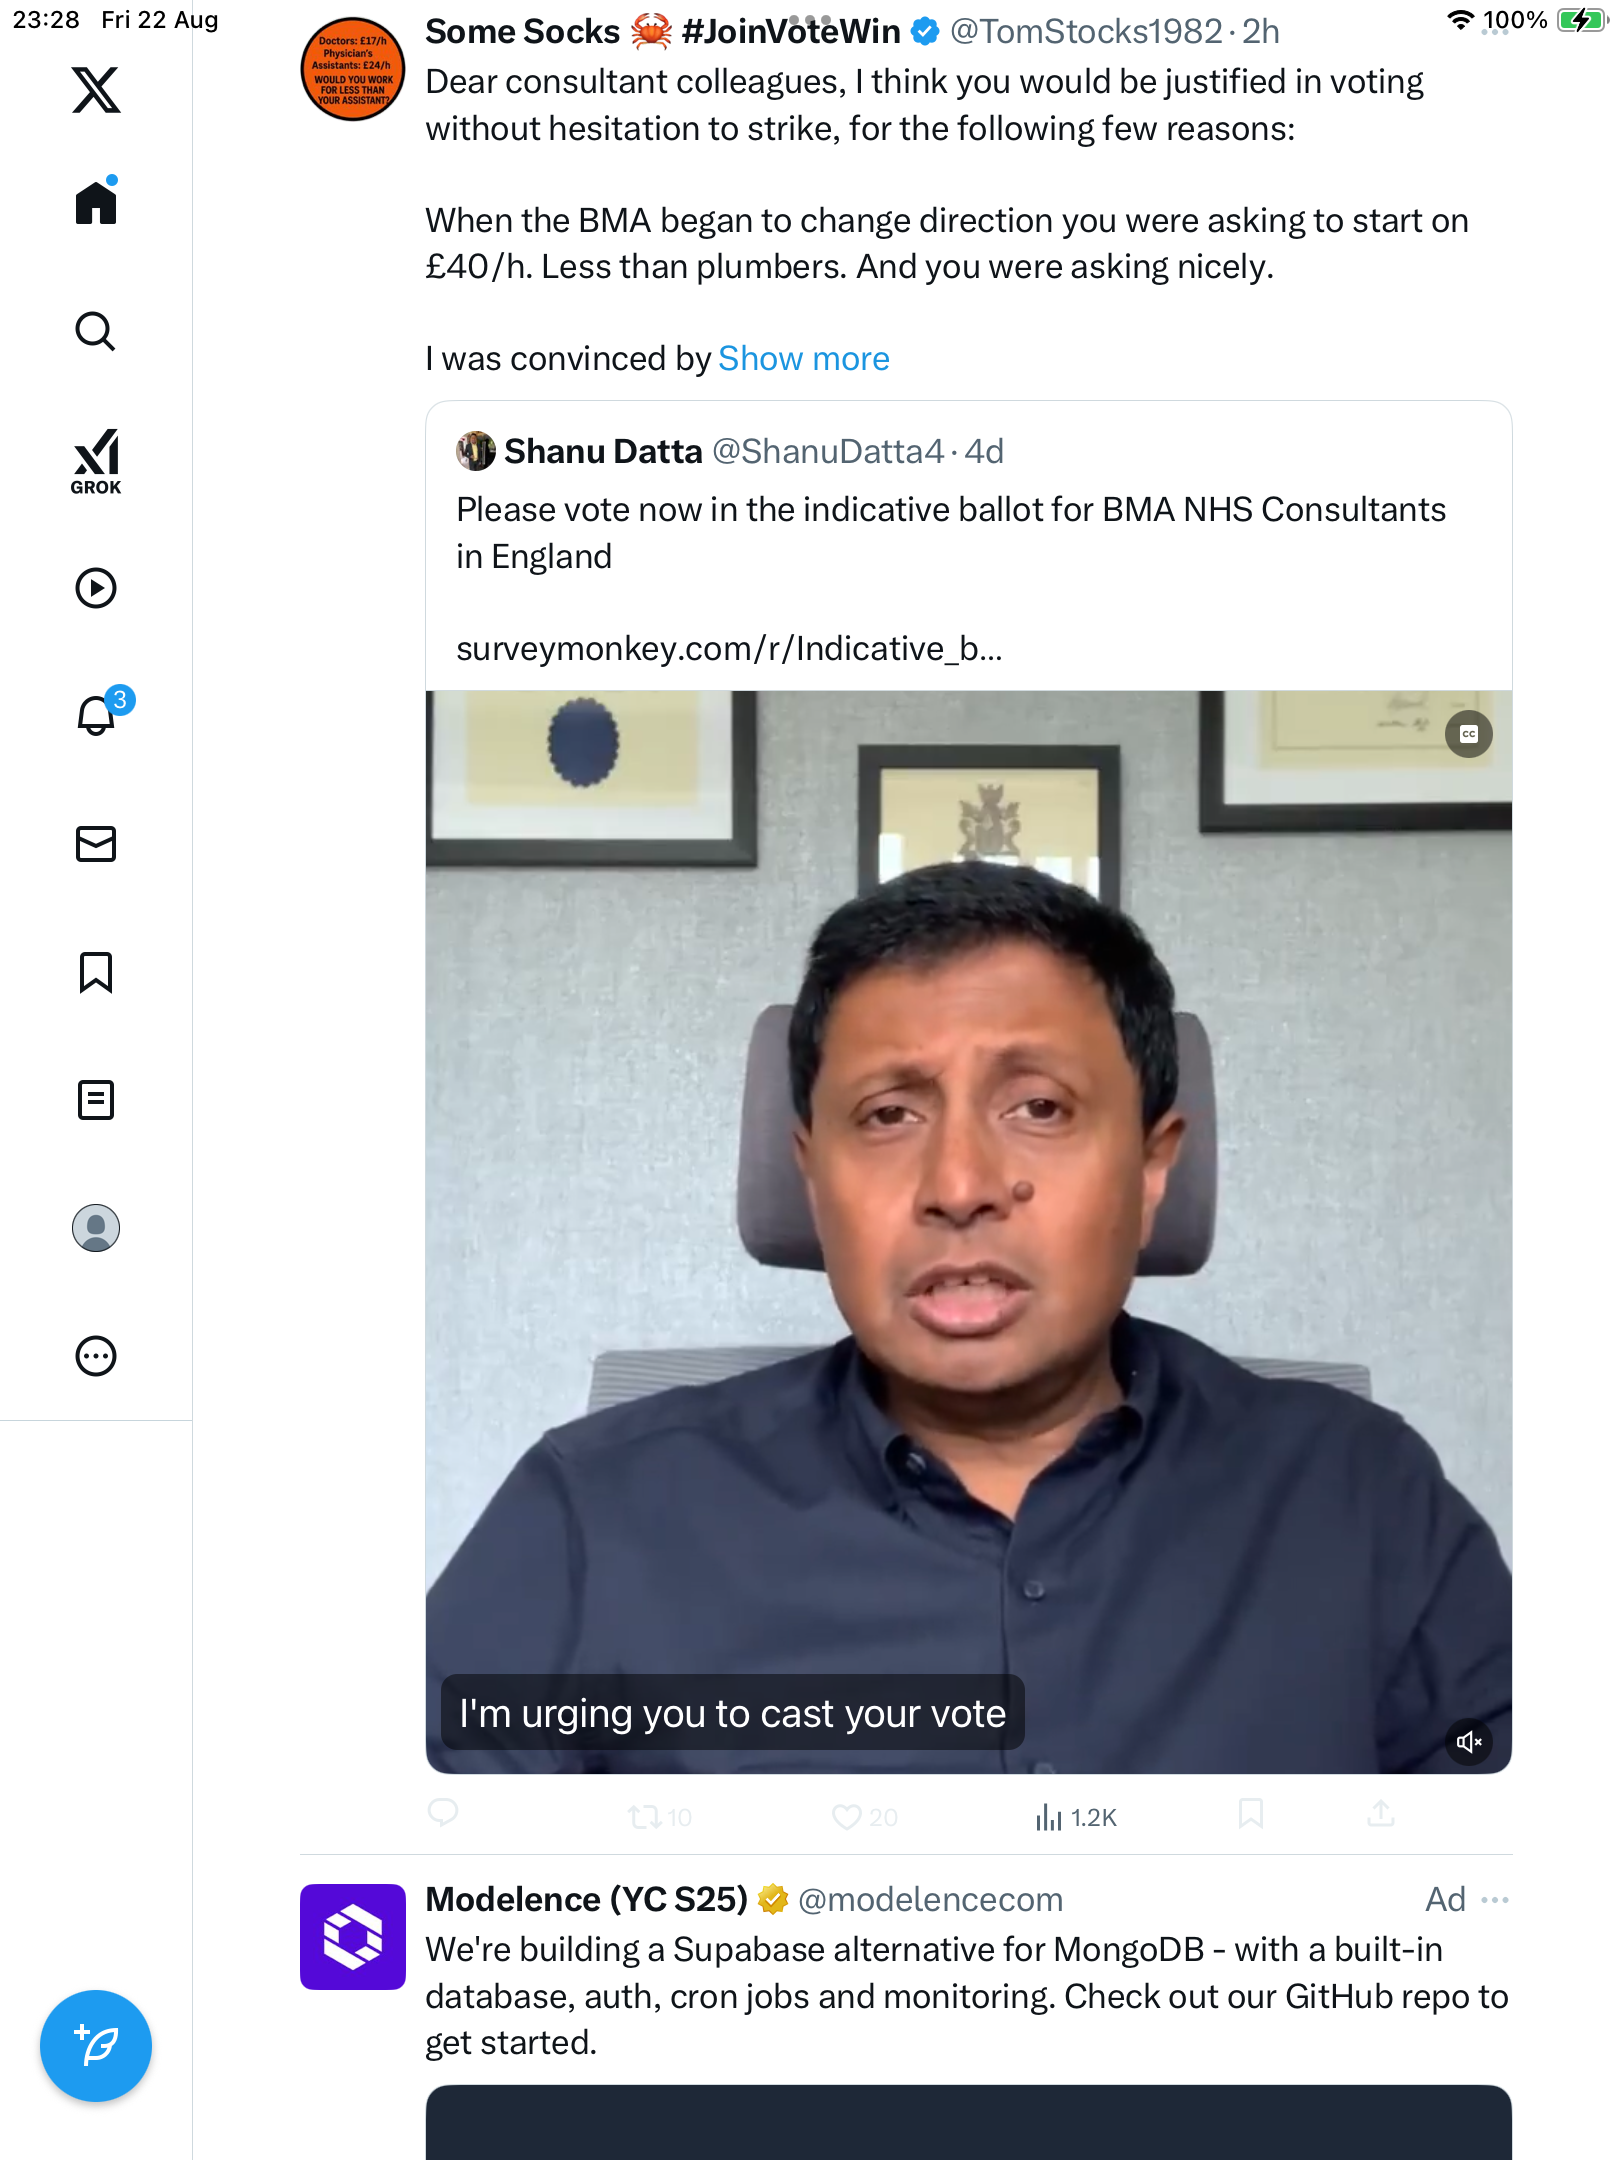Open Grok from the sidebar
The height and width of the screenshot is (2160, 1620).
coord(96,462)
